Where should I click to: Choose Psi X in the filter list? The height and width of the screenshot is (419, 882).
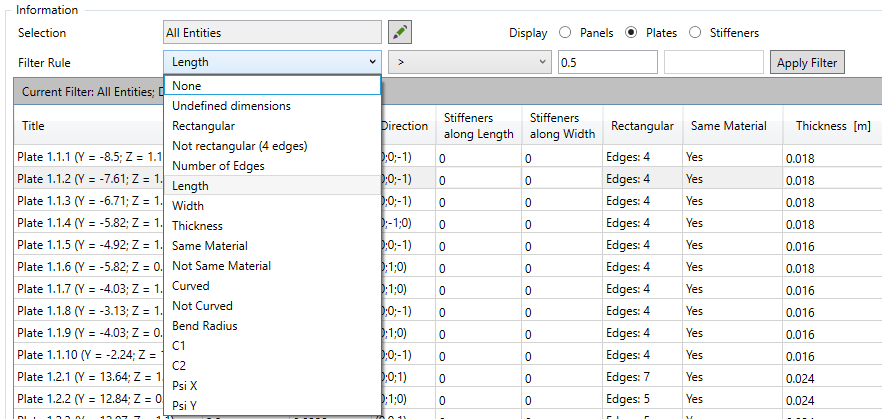click(272, 386)
